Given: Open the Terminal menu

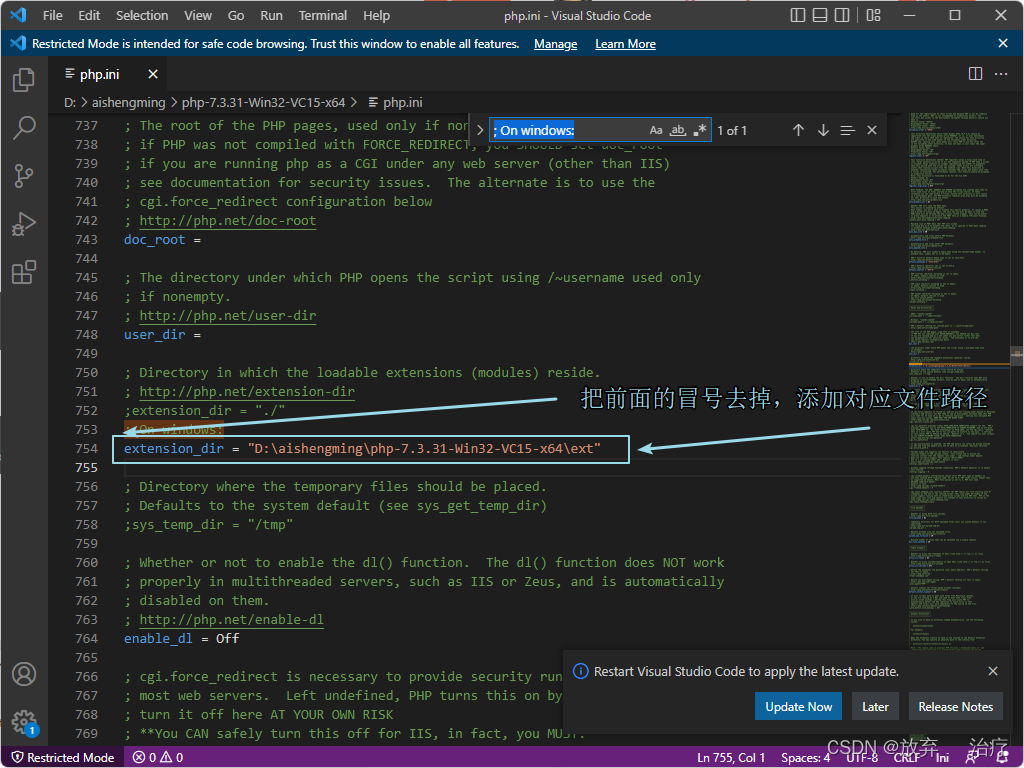Looking at the screenshot, I should point(322,15).
